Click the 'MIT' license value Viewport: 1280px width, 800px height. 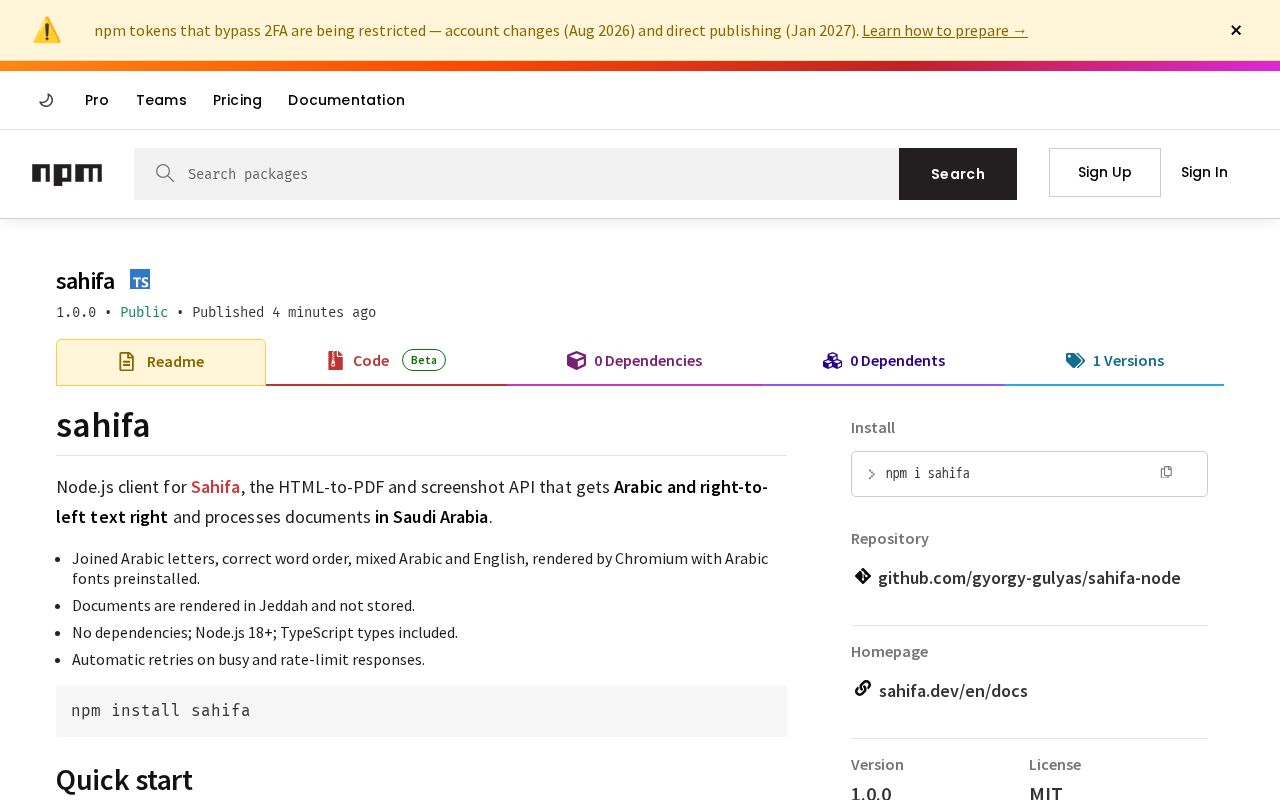(1046, 793)
